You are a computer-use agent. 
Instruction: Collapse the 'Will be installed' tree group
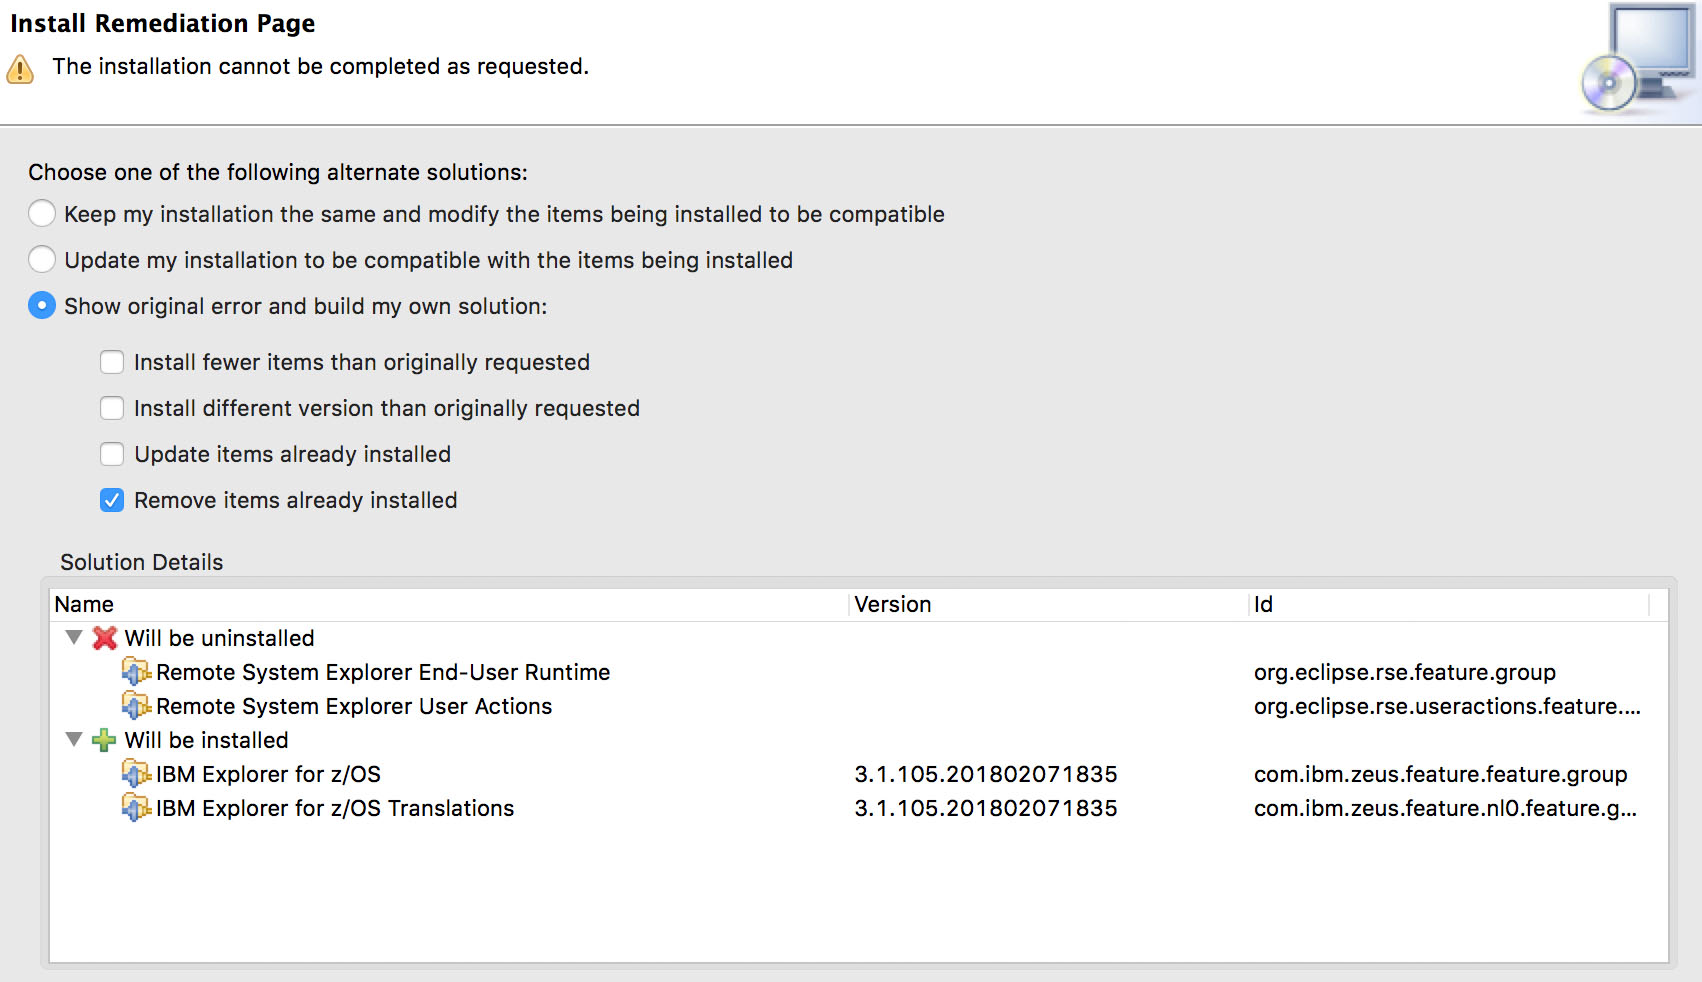click(x=73, y=739)
